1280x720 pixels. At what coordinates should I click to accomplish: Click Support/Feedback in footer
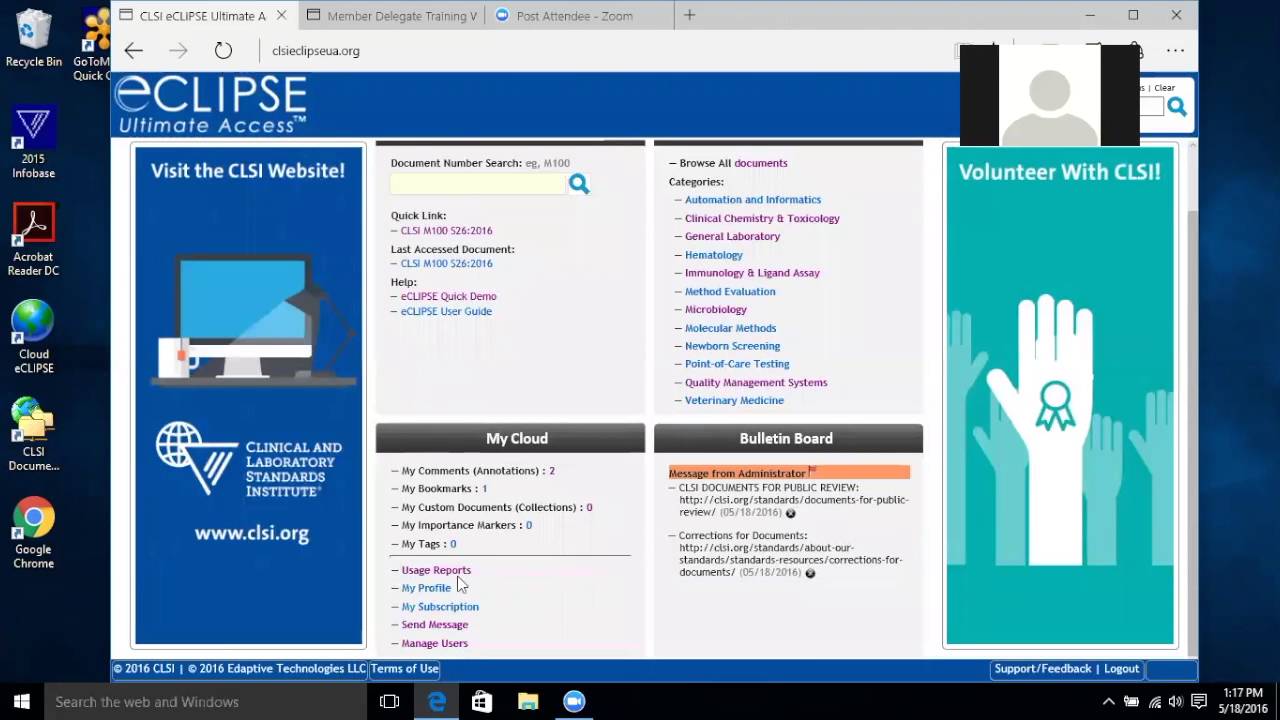(1043, 669)
